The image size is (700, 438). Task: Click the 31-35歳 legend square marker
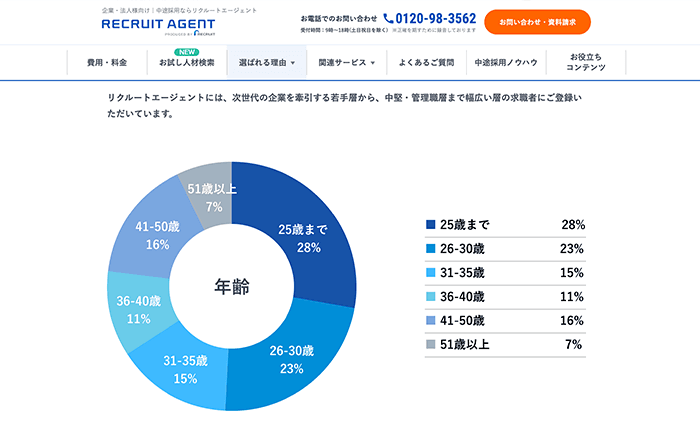point(430,273)
